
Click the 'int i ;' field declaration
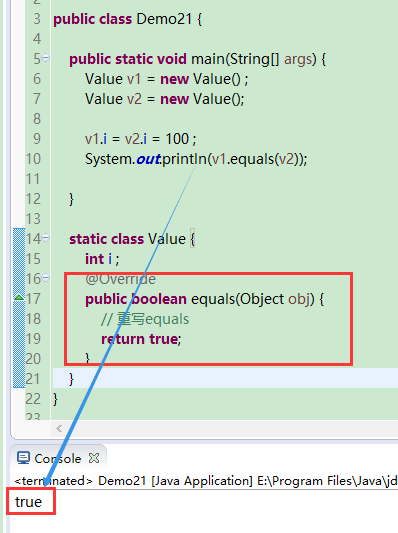point(102,259)
